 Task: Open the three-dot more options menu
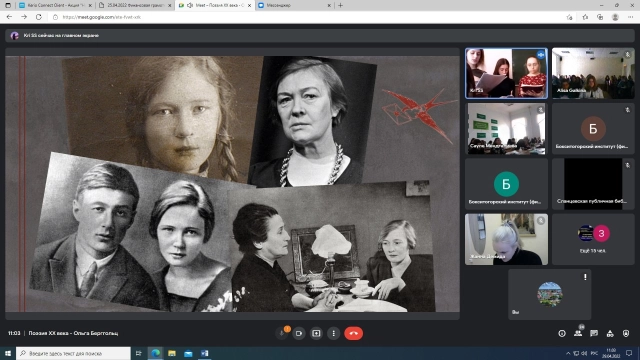pos(333,333)
